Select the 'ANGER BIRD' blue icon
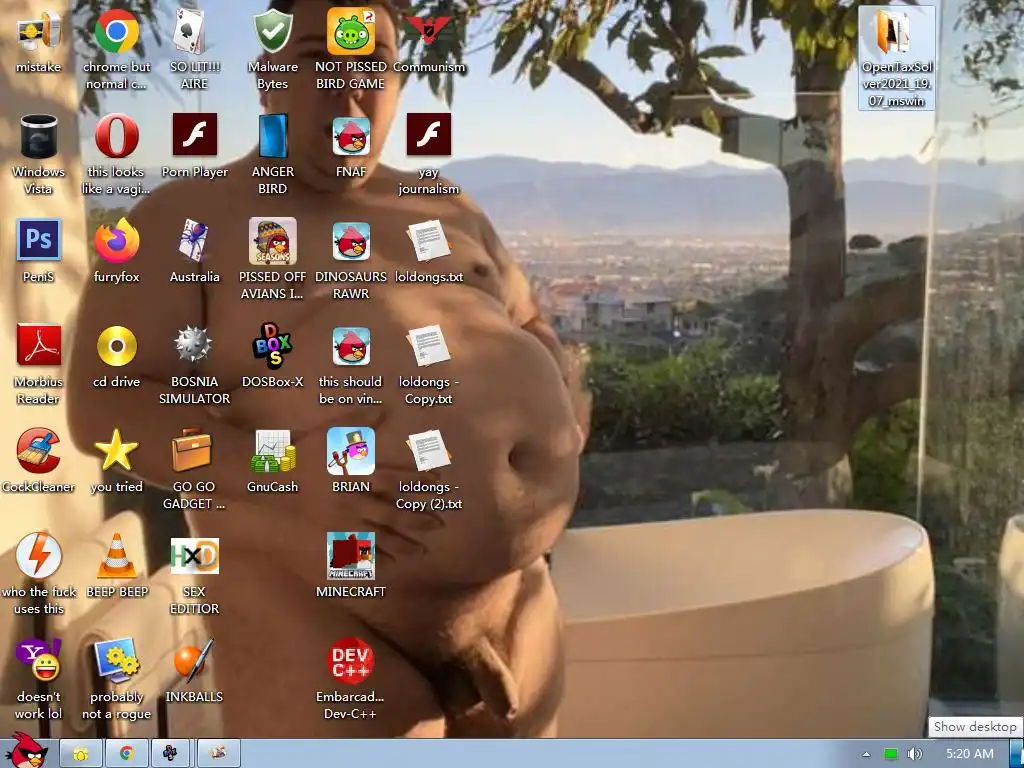 (272, 154)
